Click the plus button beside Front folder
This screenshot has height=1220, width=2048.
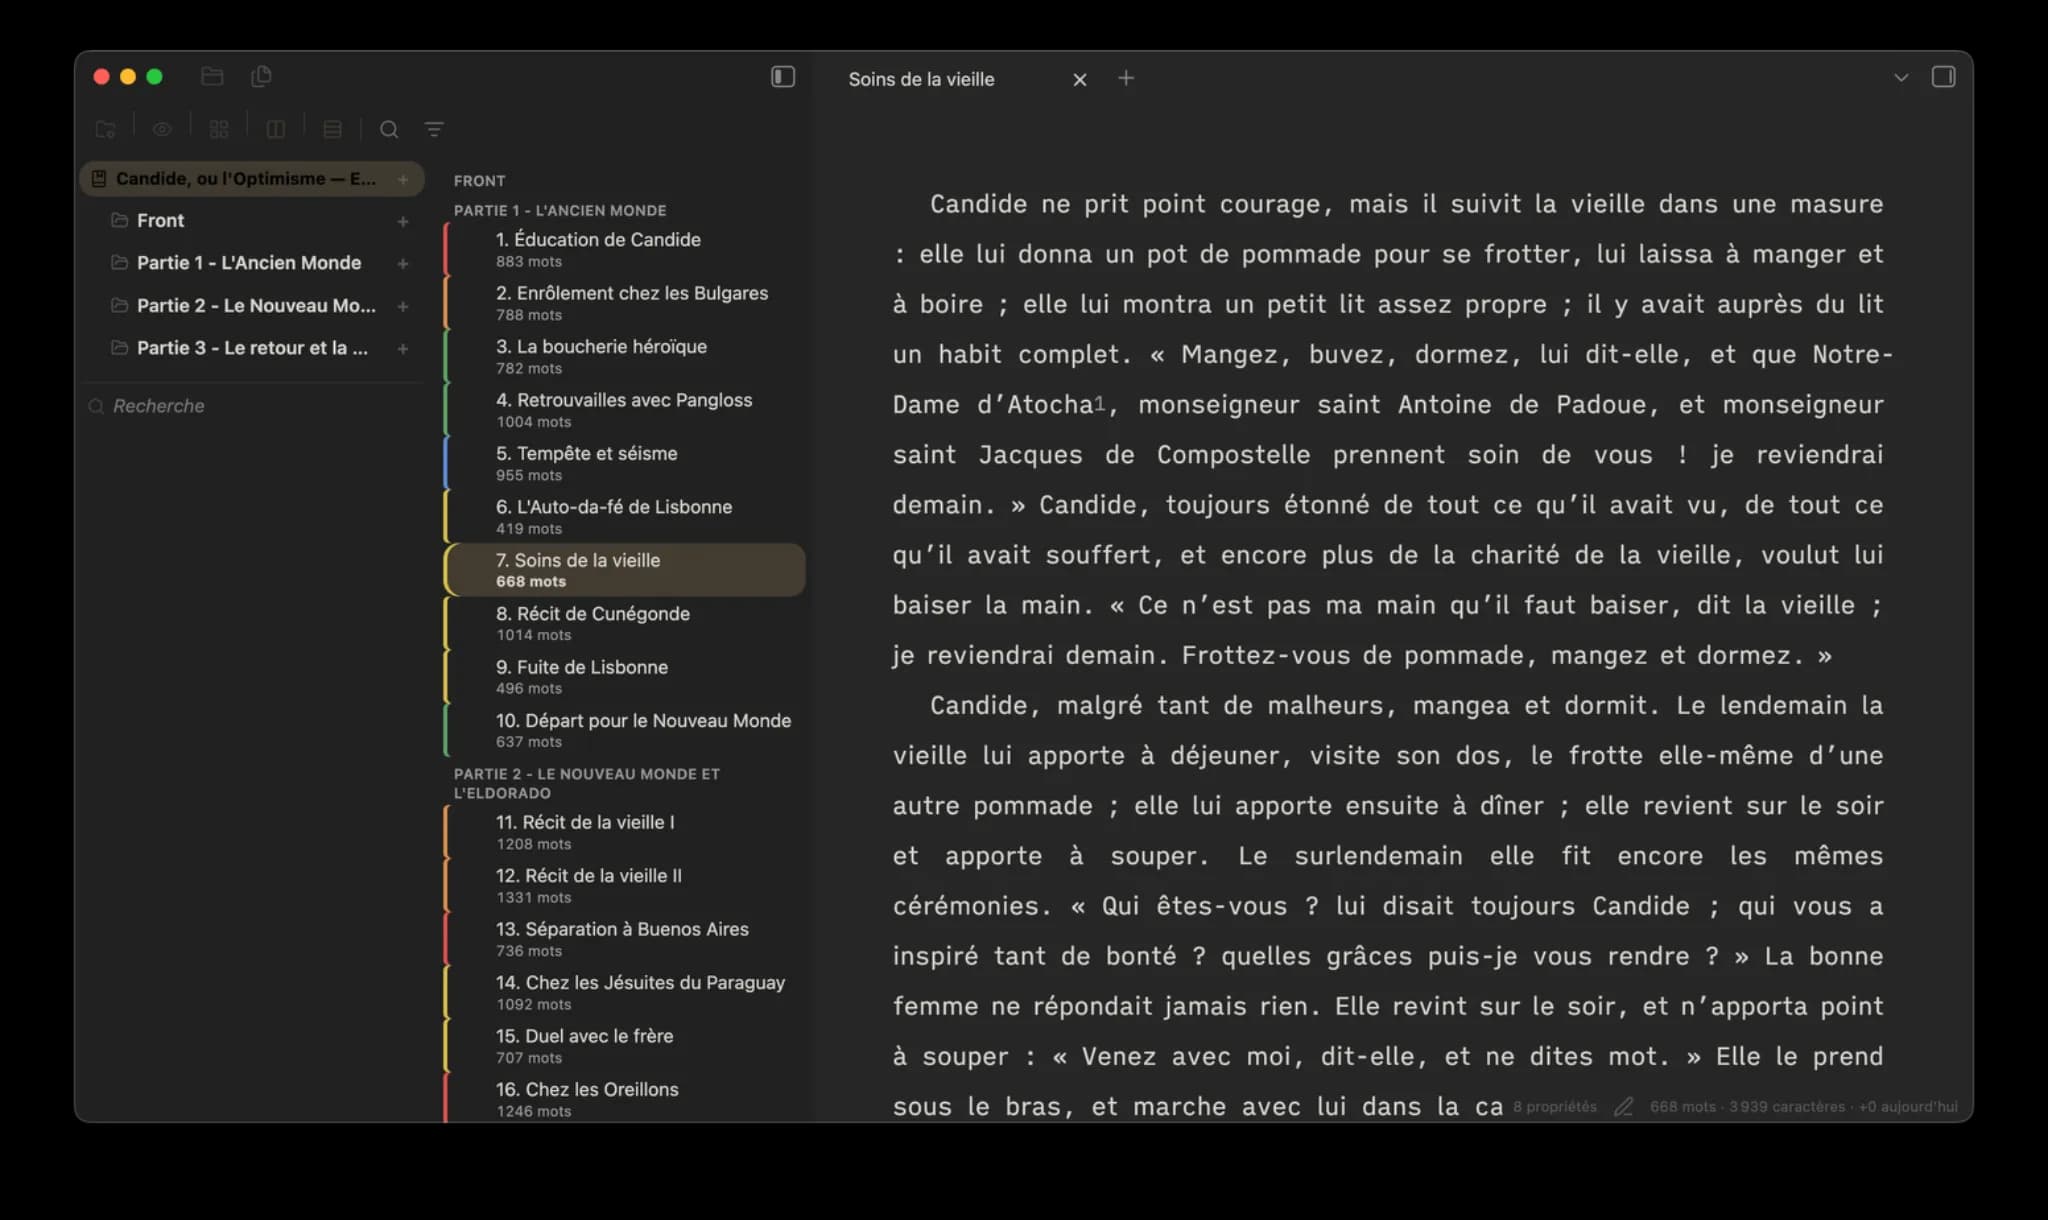(x=403, y=221)
